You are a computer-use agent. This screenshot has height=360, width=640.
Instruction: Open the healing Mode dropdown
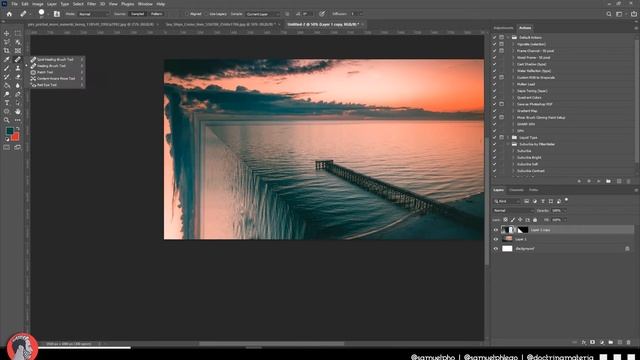[x=93, y=14]
